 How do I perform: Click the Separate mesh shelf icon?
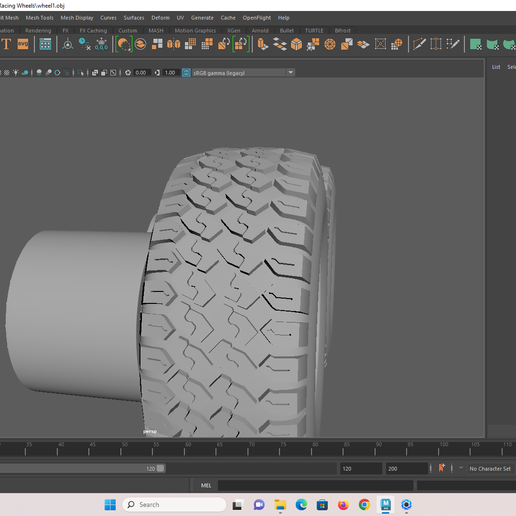tap(157, 44)
